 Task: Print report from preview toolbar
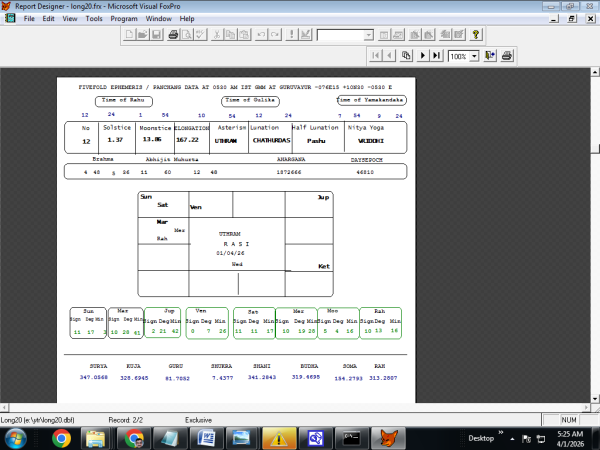[506, 56]
